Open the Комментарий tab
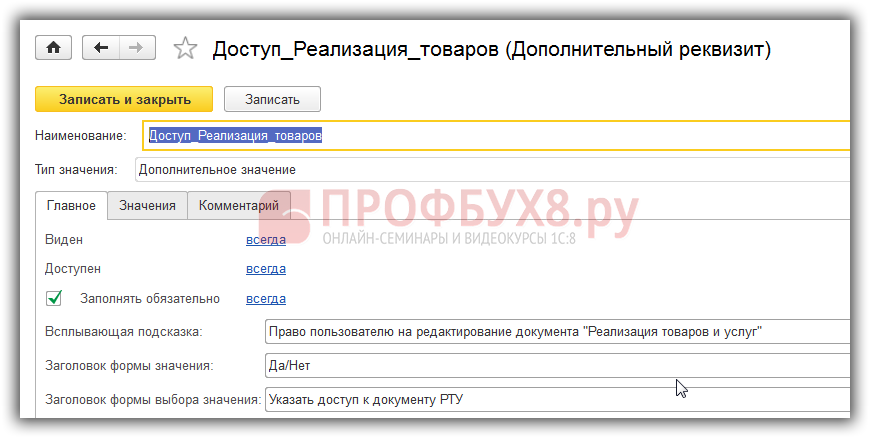The height and width of the screenshot is (438, 870). coord(238,205)
